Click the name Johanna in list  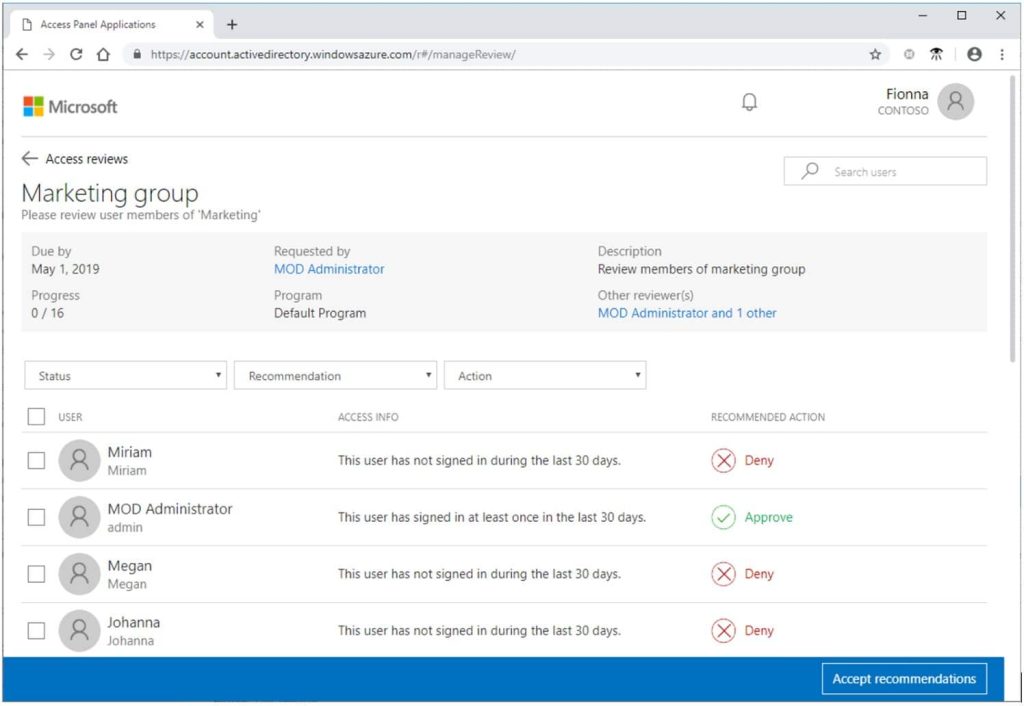coord(133,622)
